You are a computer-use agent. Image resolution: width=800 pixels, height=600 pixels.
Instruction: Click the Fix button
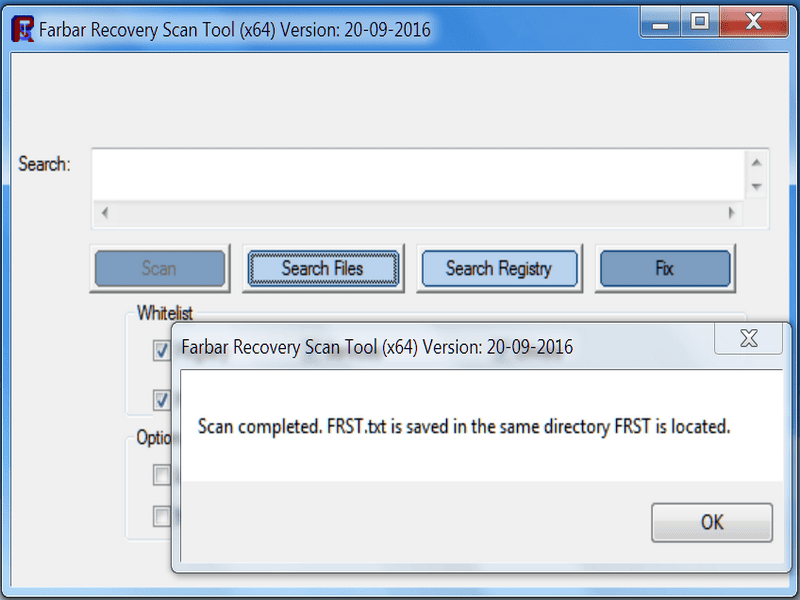(x=665, y=268)
